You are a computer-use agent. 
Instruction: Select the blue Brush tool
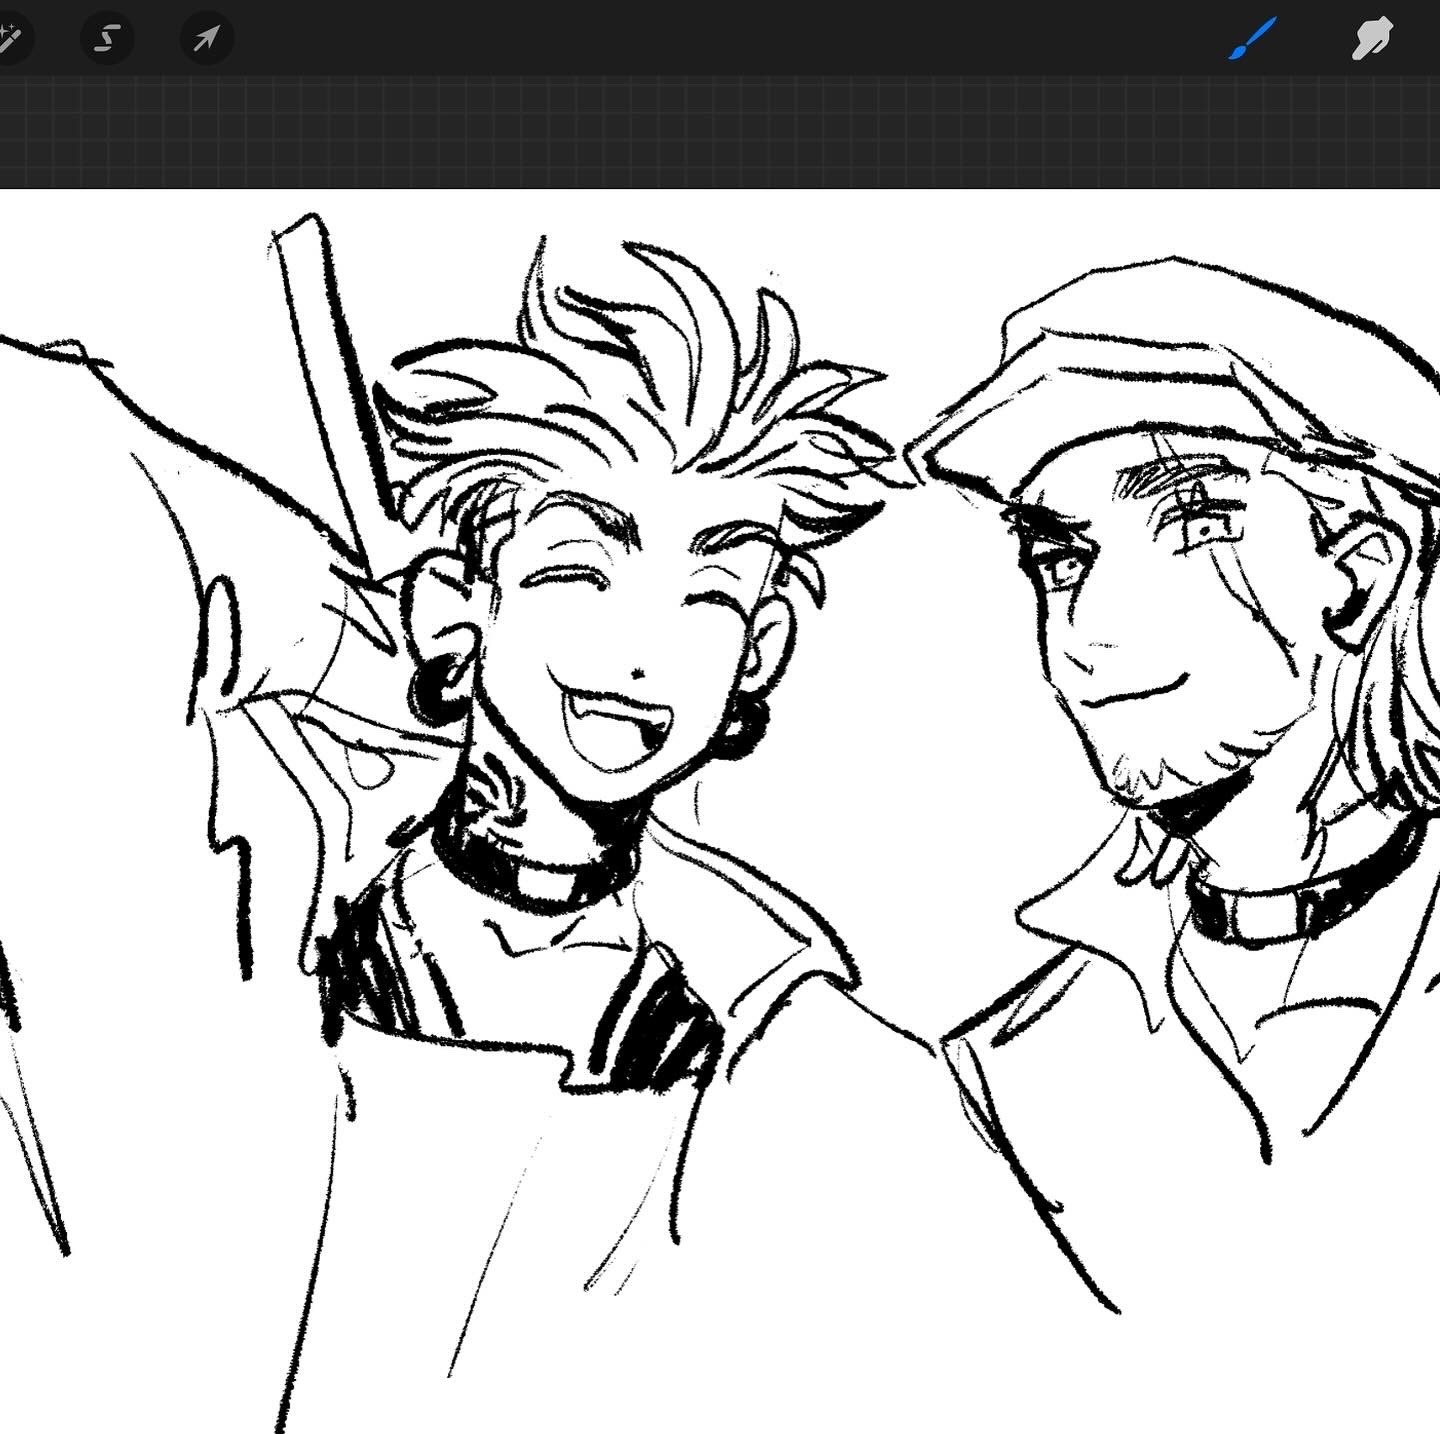[x=1252, y=39]
